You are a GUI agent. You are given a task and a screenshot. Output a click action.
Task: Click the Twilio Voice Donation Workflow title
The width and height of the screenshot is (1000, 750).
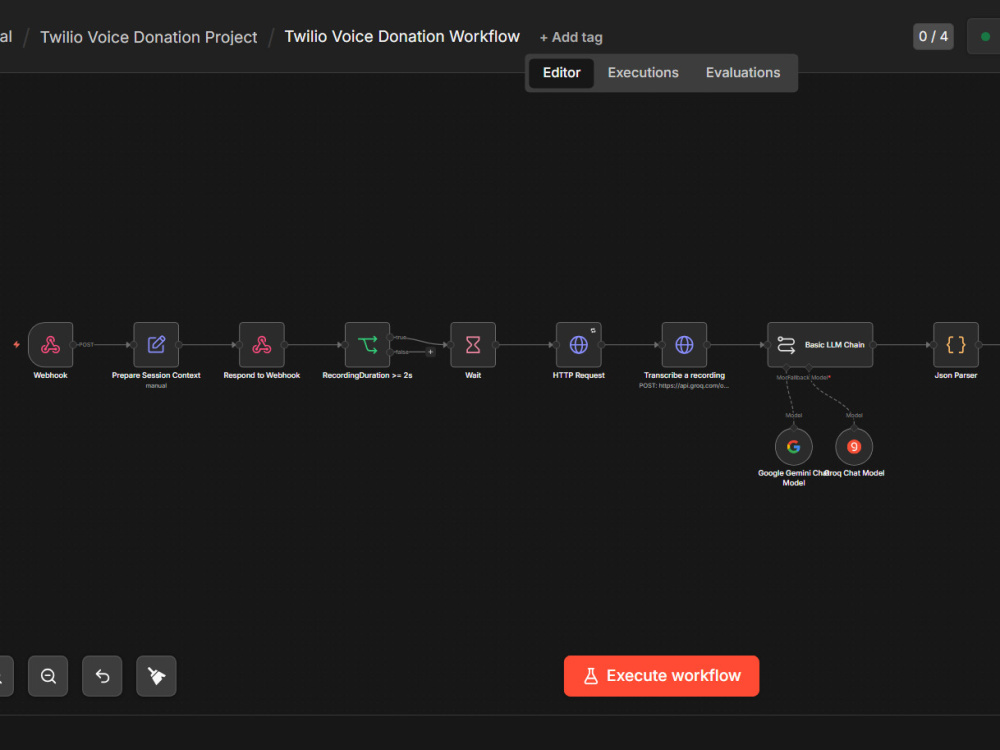pyautogui.click(x=402, y=36)
